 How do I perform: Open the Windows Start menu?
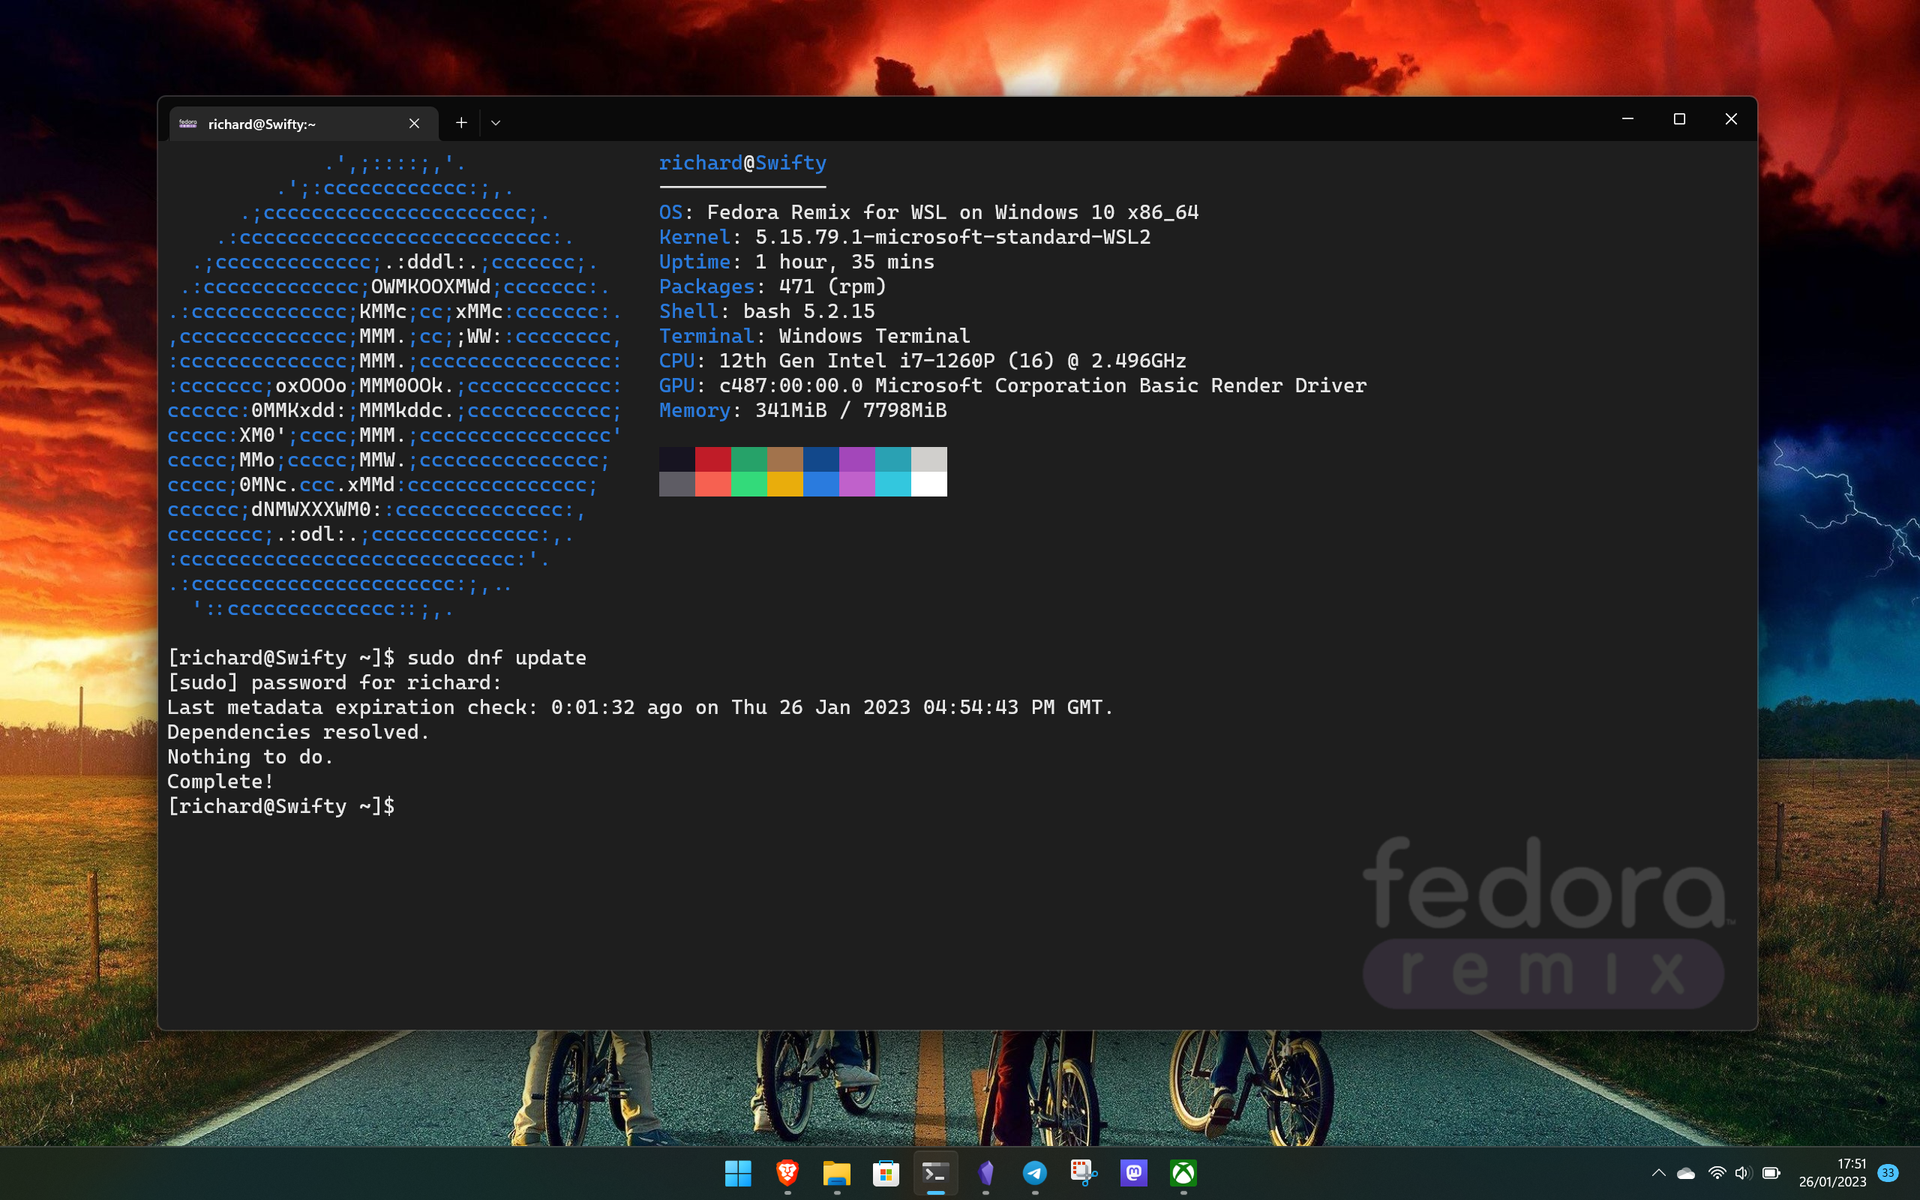tap(739, 1174)
